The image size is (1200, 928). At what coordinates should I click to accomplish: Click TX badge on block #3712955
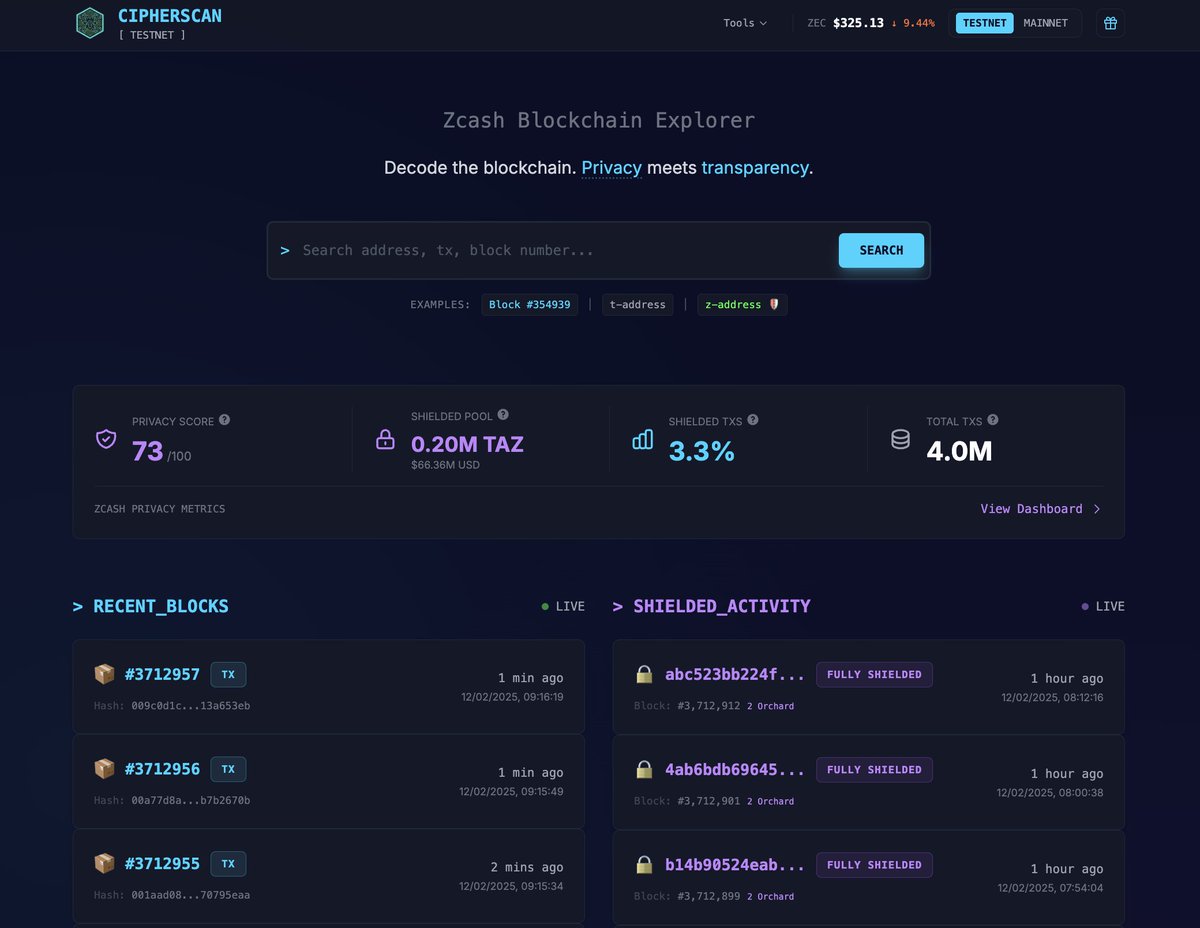[228, 864]
